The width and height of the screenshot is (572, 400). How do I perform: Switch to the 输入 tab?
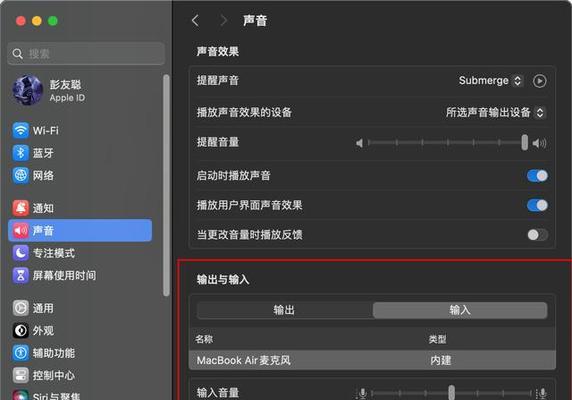(460, 310)
